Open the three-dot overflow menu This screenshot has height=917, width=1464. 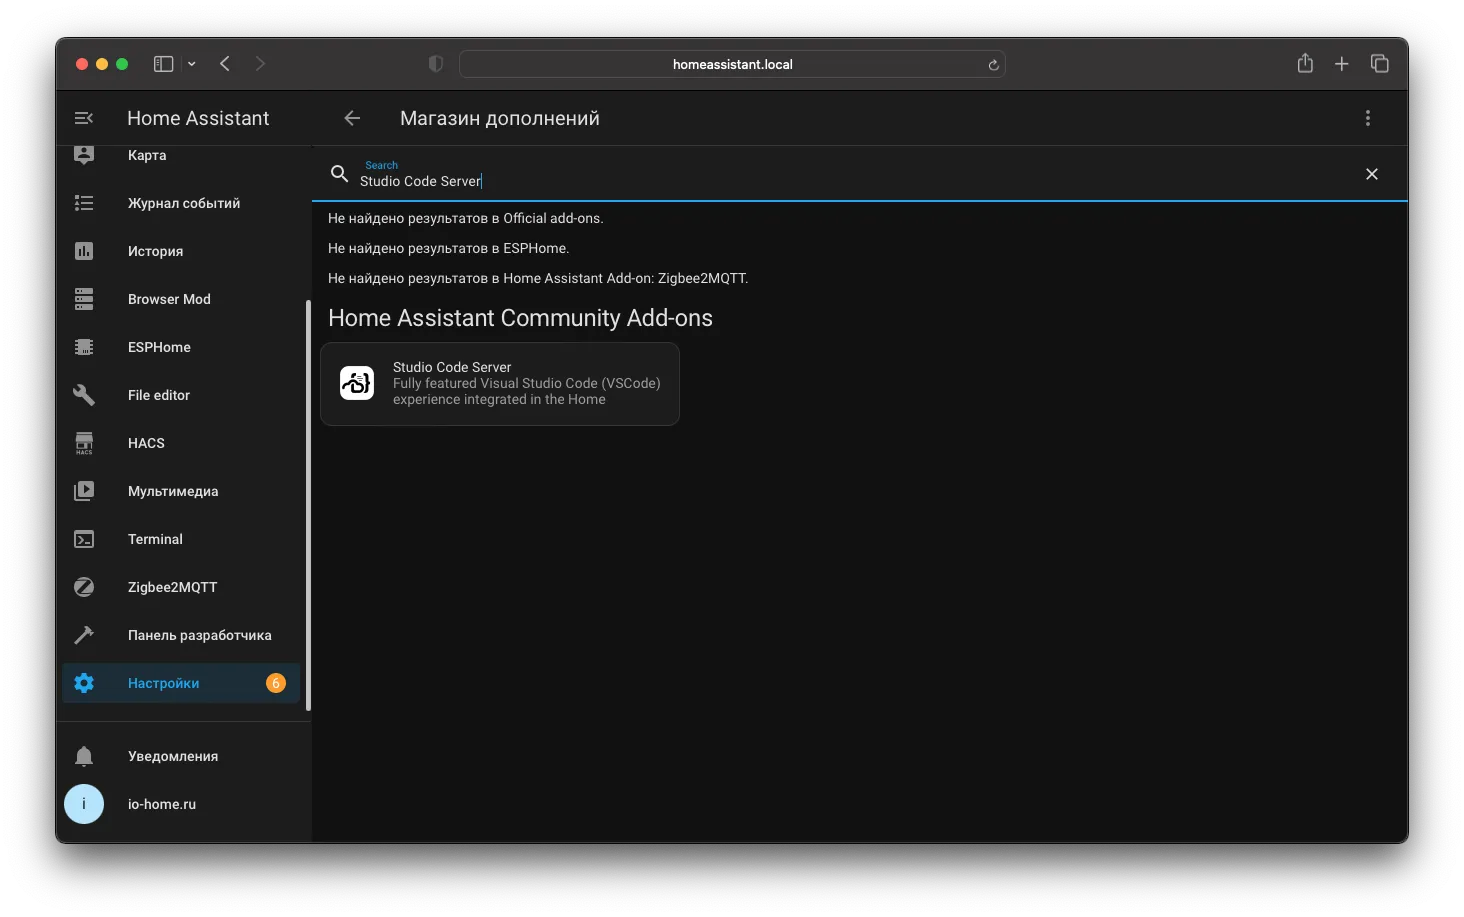[x=1368, y=118]
